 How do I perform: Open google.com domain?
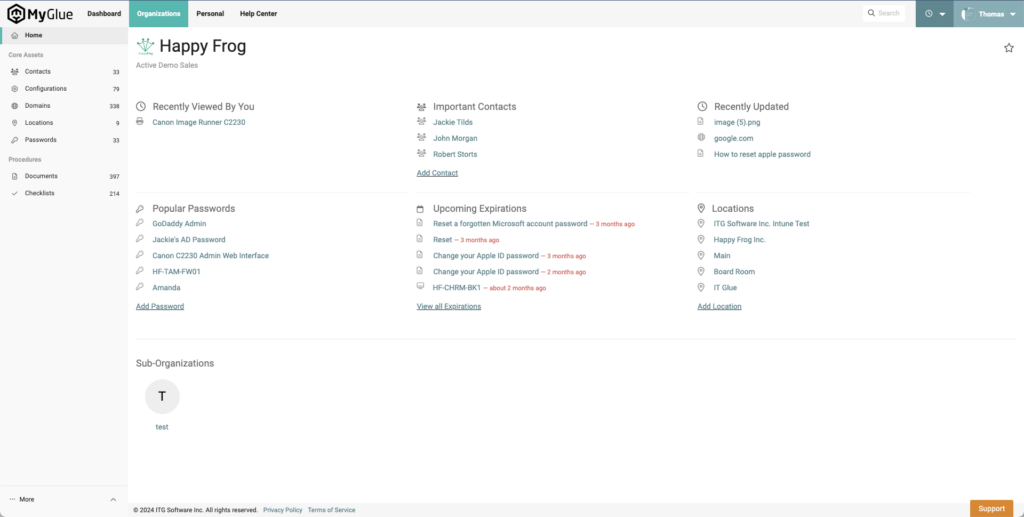[733, 138]
